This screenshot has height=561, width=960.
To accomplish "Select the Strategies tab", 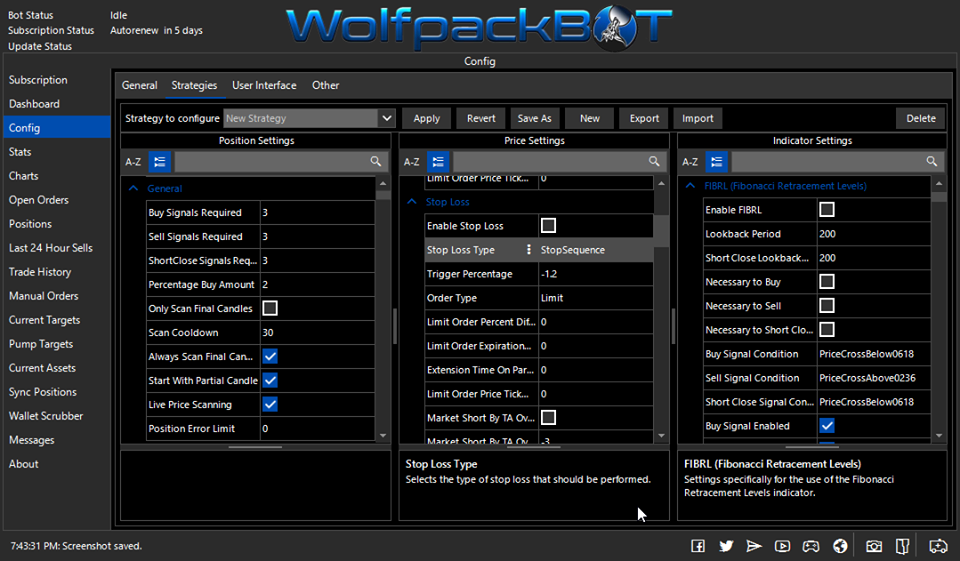I will point(194,85).
